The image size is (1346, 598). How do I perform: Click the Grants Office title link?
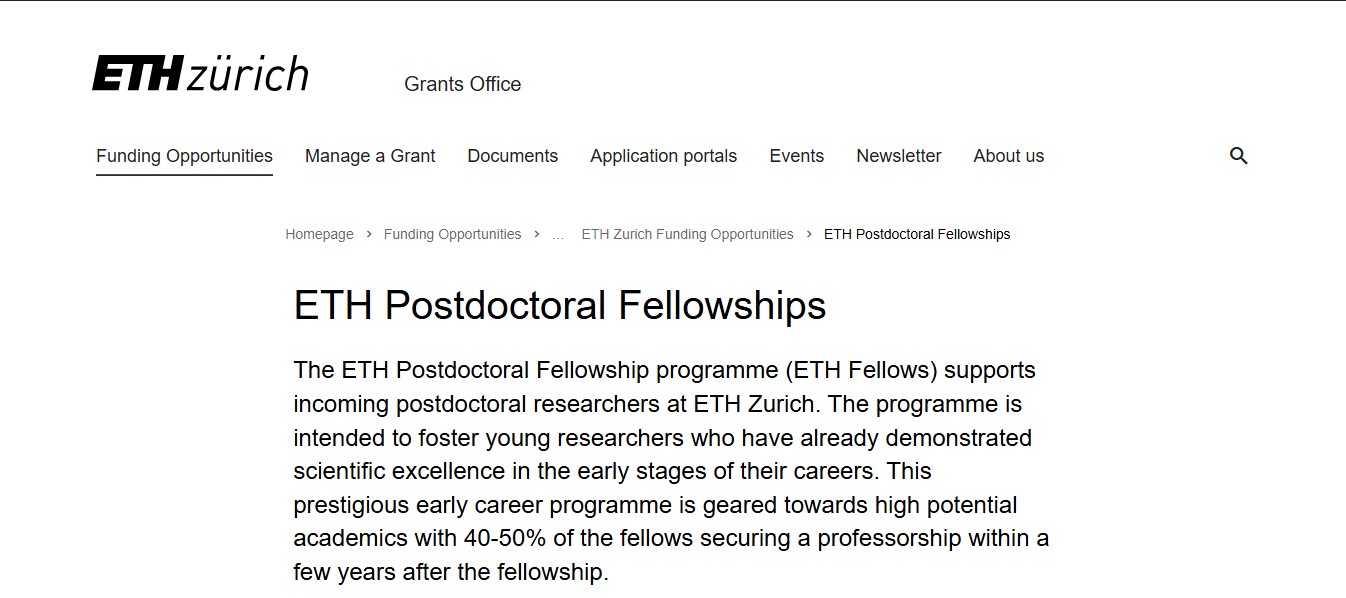point(462,84)
